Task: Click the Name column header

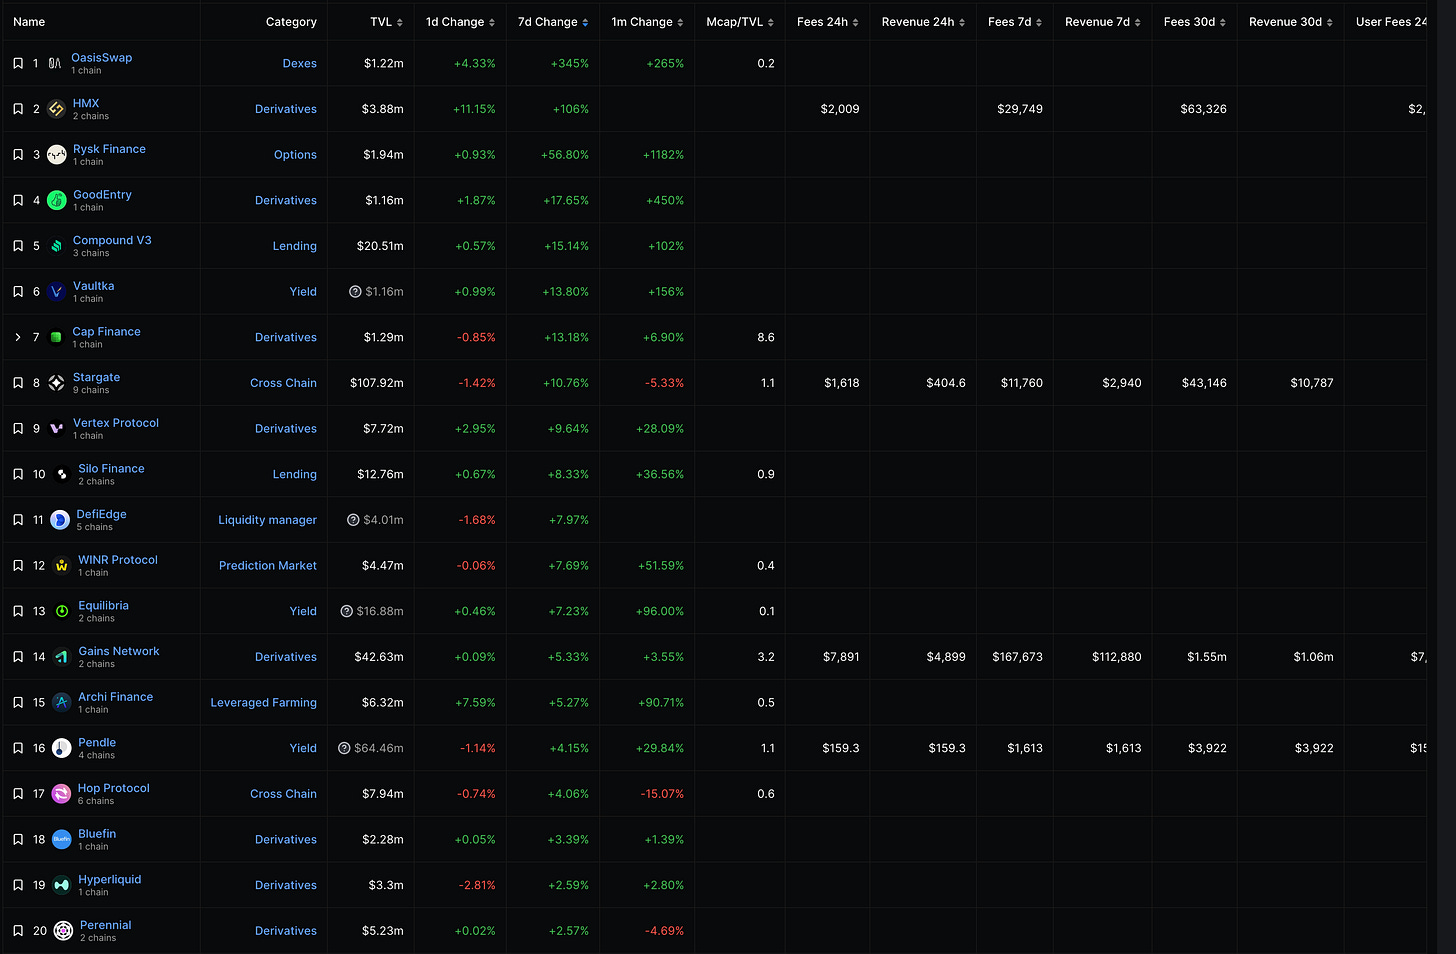Action: 29,22
